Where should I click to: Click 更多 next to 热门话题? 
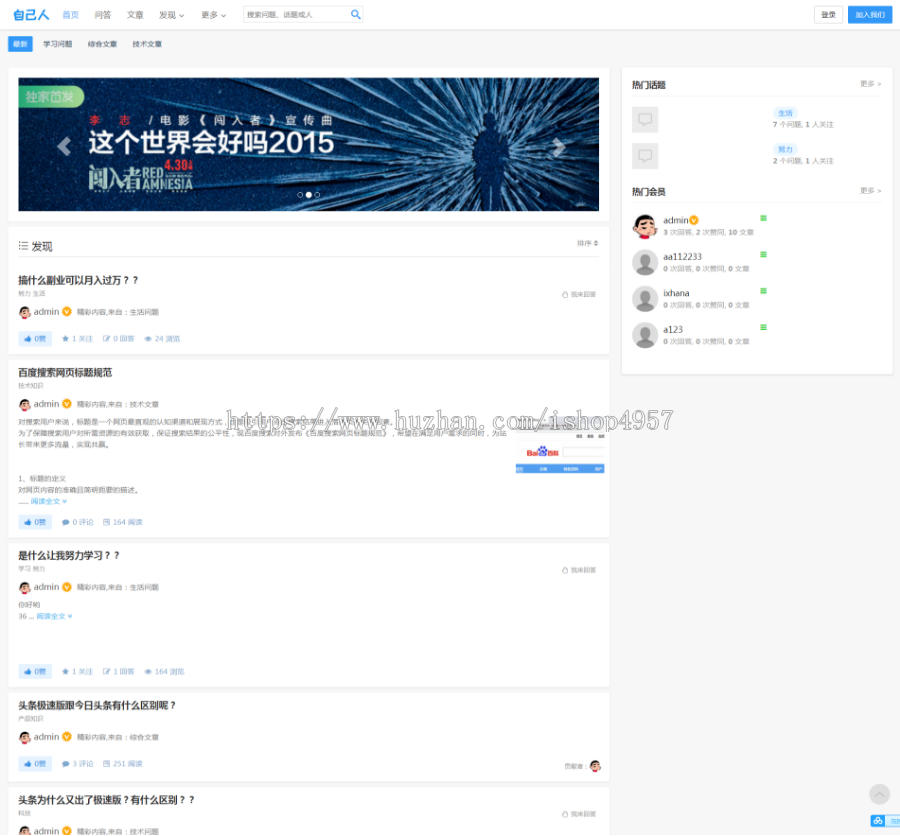(870, 84)
